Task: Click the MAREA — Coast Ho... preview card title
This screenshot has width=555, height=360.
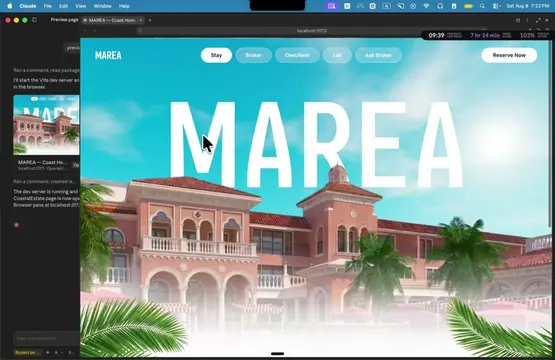Action: tap(42, 162)
